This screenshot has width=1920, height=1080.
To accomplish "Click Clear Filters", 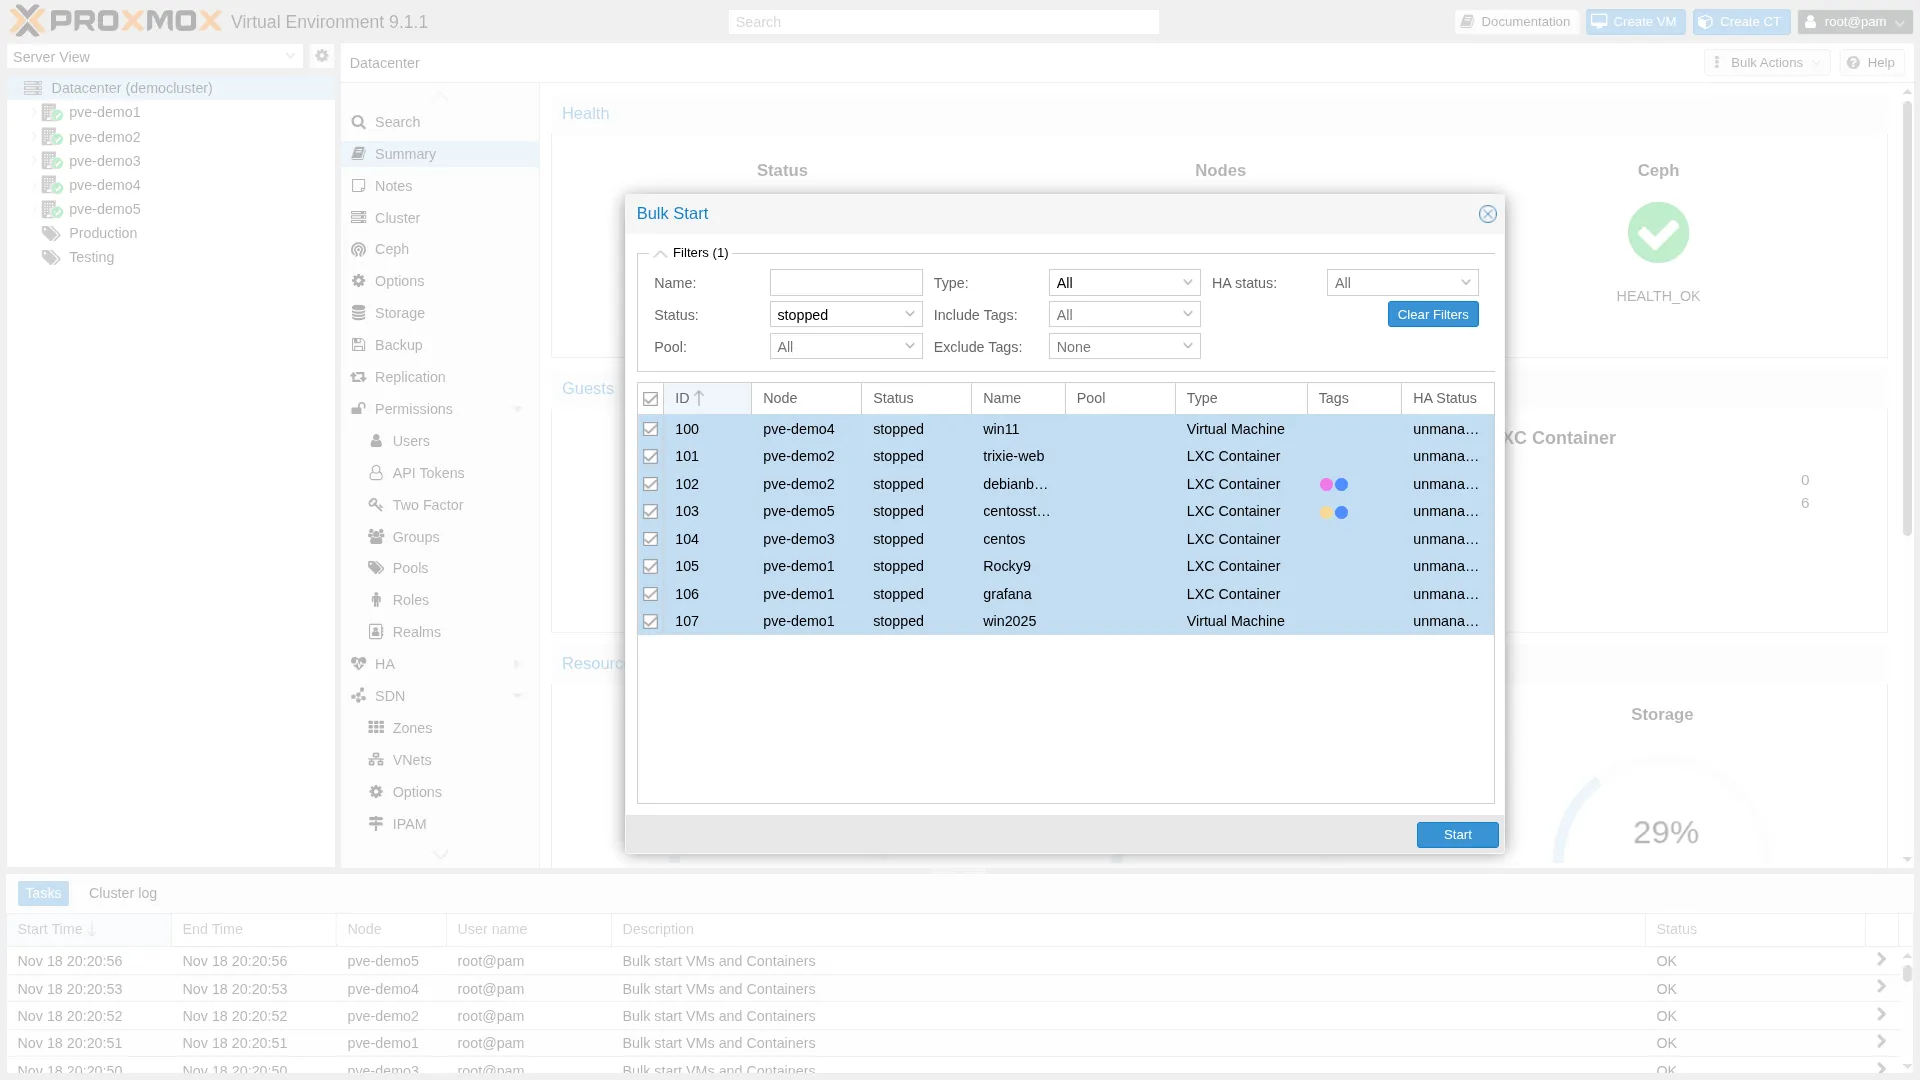I will click(1432, 314).
